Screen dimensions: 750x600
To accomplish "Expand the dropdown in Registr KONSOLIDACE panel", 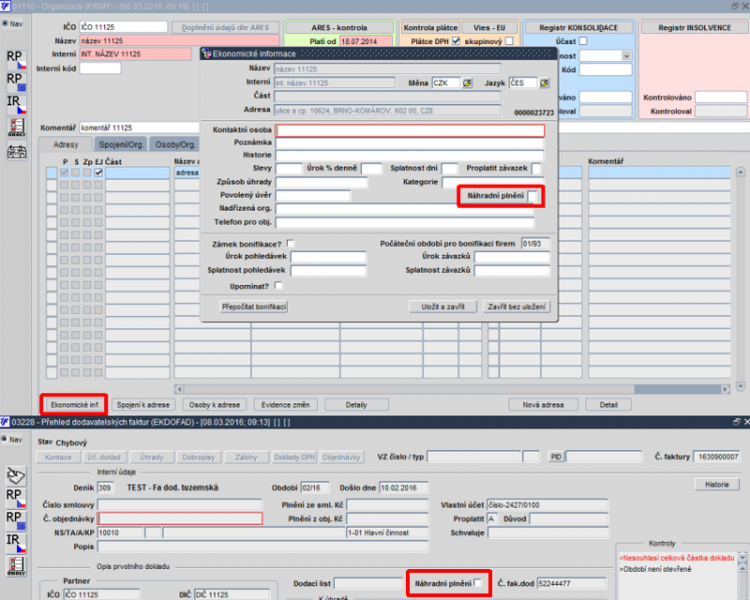I will tap(626, 56).
